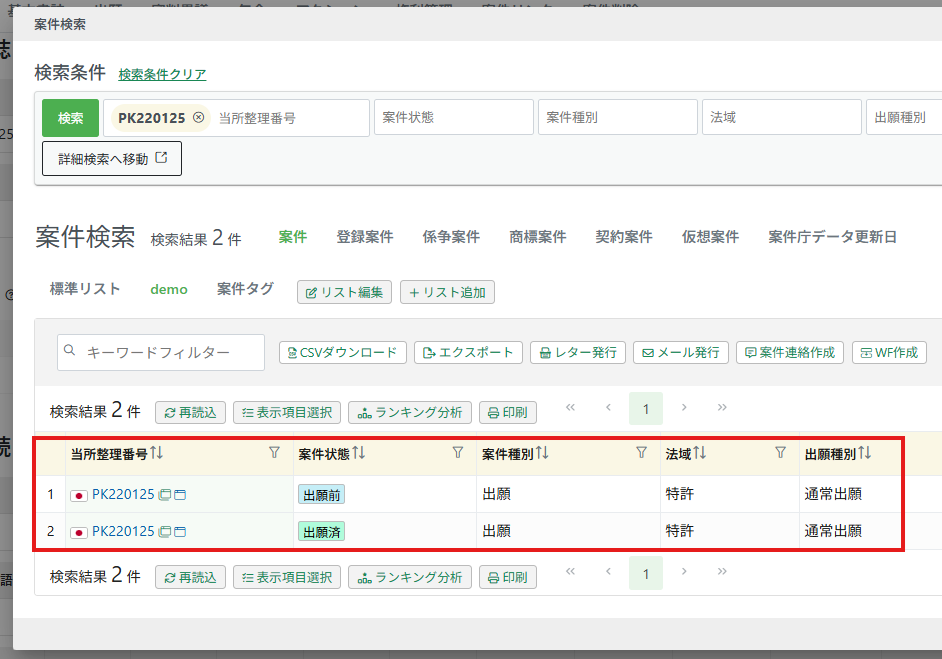
Task: Open filter on 当所整理番号 column
Action: (275, 453)
